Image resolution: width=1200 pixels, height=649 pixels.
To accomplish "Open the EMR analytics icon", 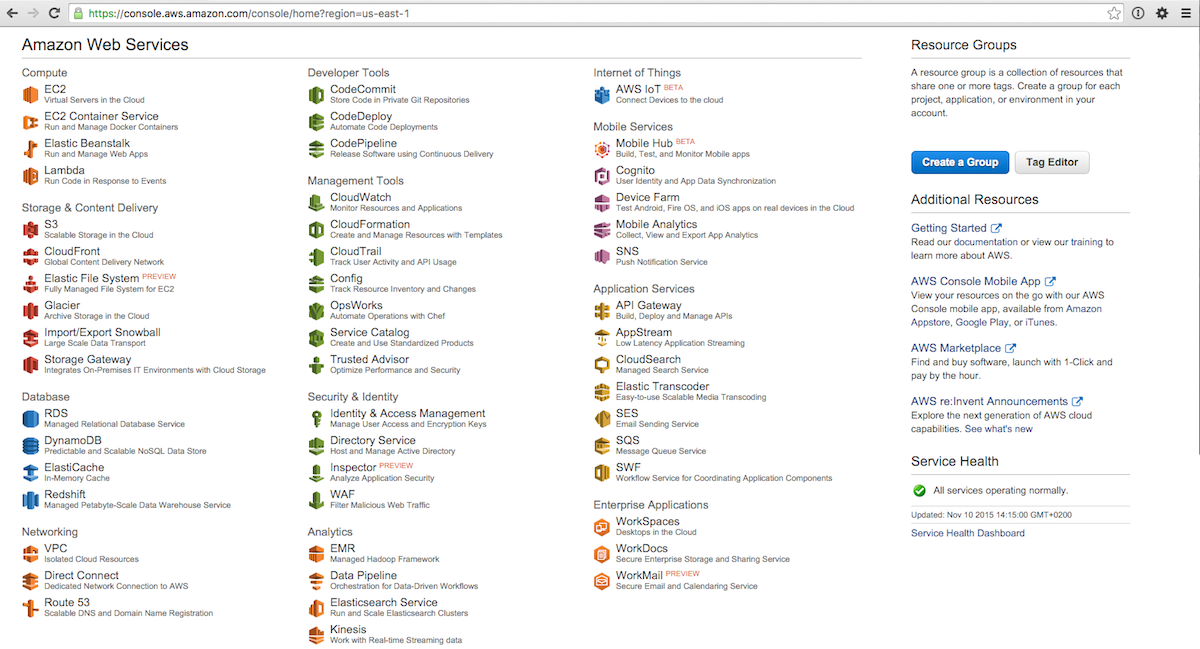I will (316, 554).
